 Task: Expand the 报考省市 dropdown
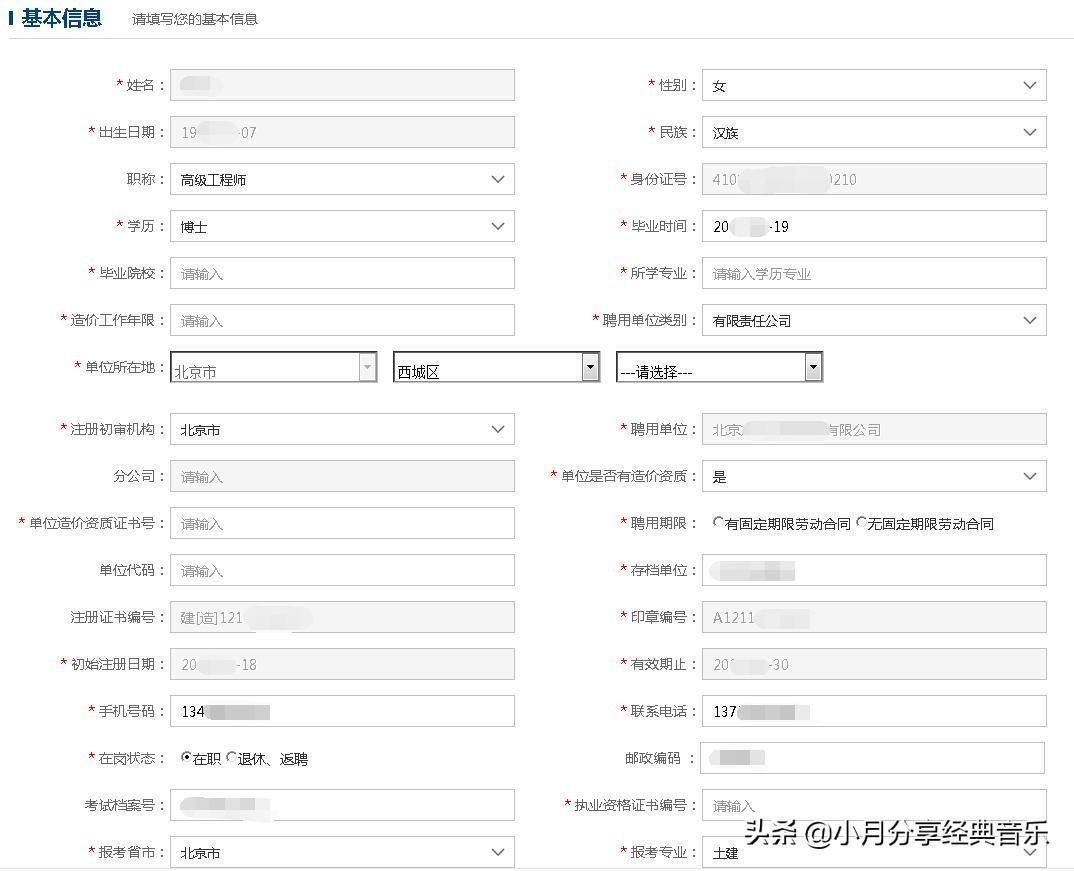pos(342,852)
